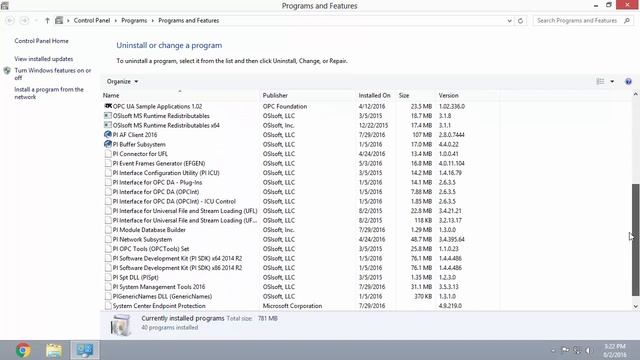Refresh the Programs and Features list
This screenshot has width=640, height=360.
point(520,20)
